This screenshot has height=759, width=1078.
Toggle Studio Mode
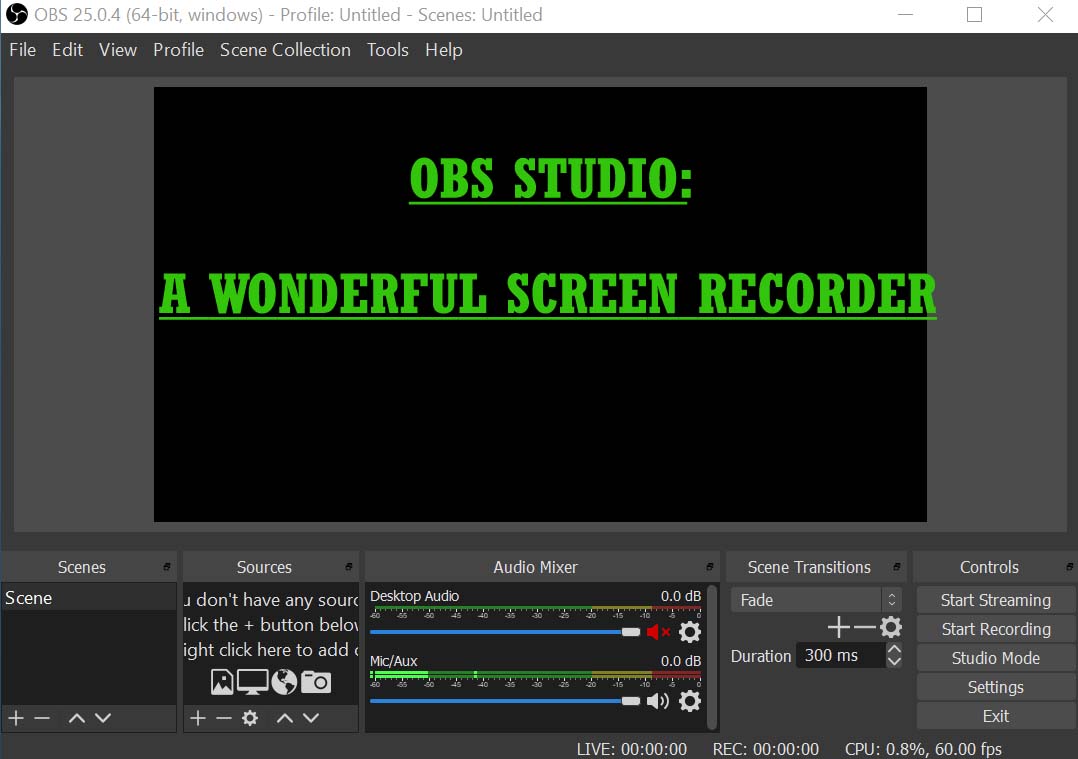click(x=996, y=658)
